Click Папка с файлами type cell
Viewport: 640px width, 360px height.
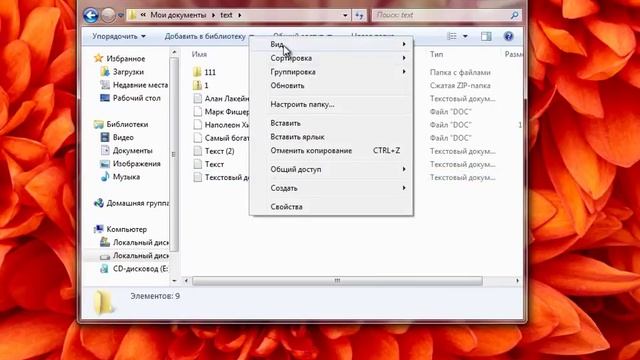460,72
